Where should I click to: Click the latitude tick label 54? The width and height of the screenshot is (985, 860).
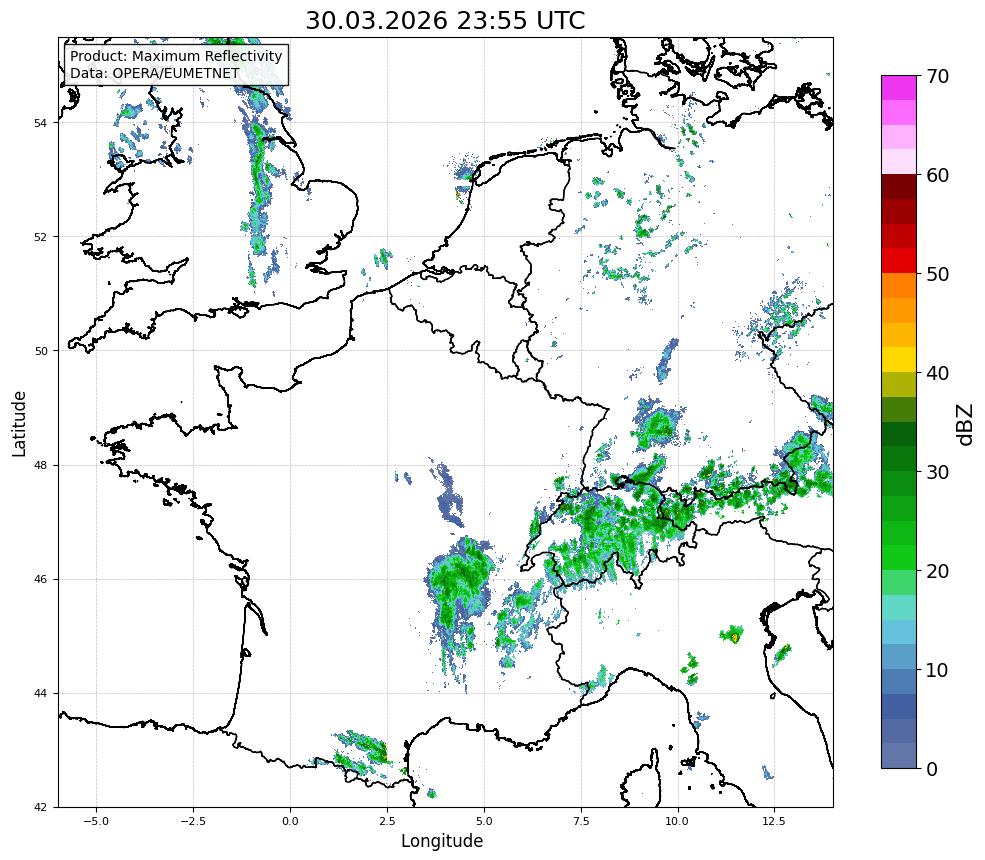tap(41, 123)
